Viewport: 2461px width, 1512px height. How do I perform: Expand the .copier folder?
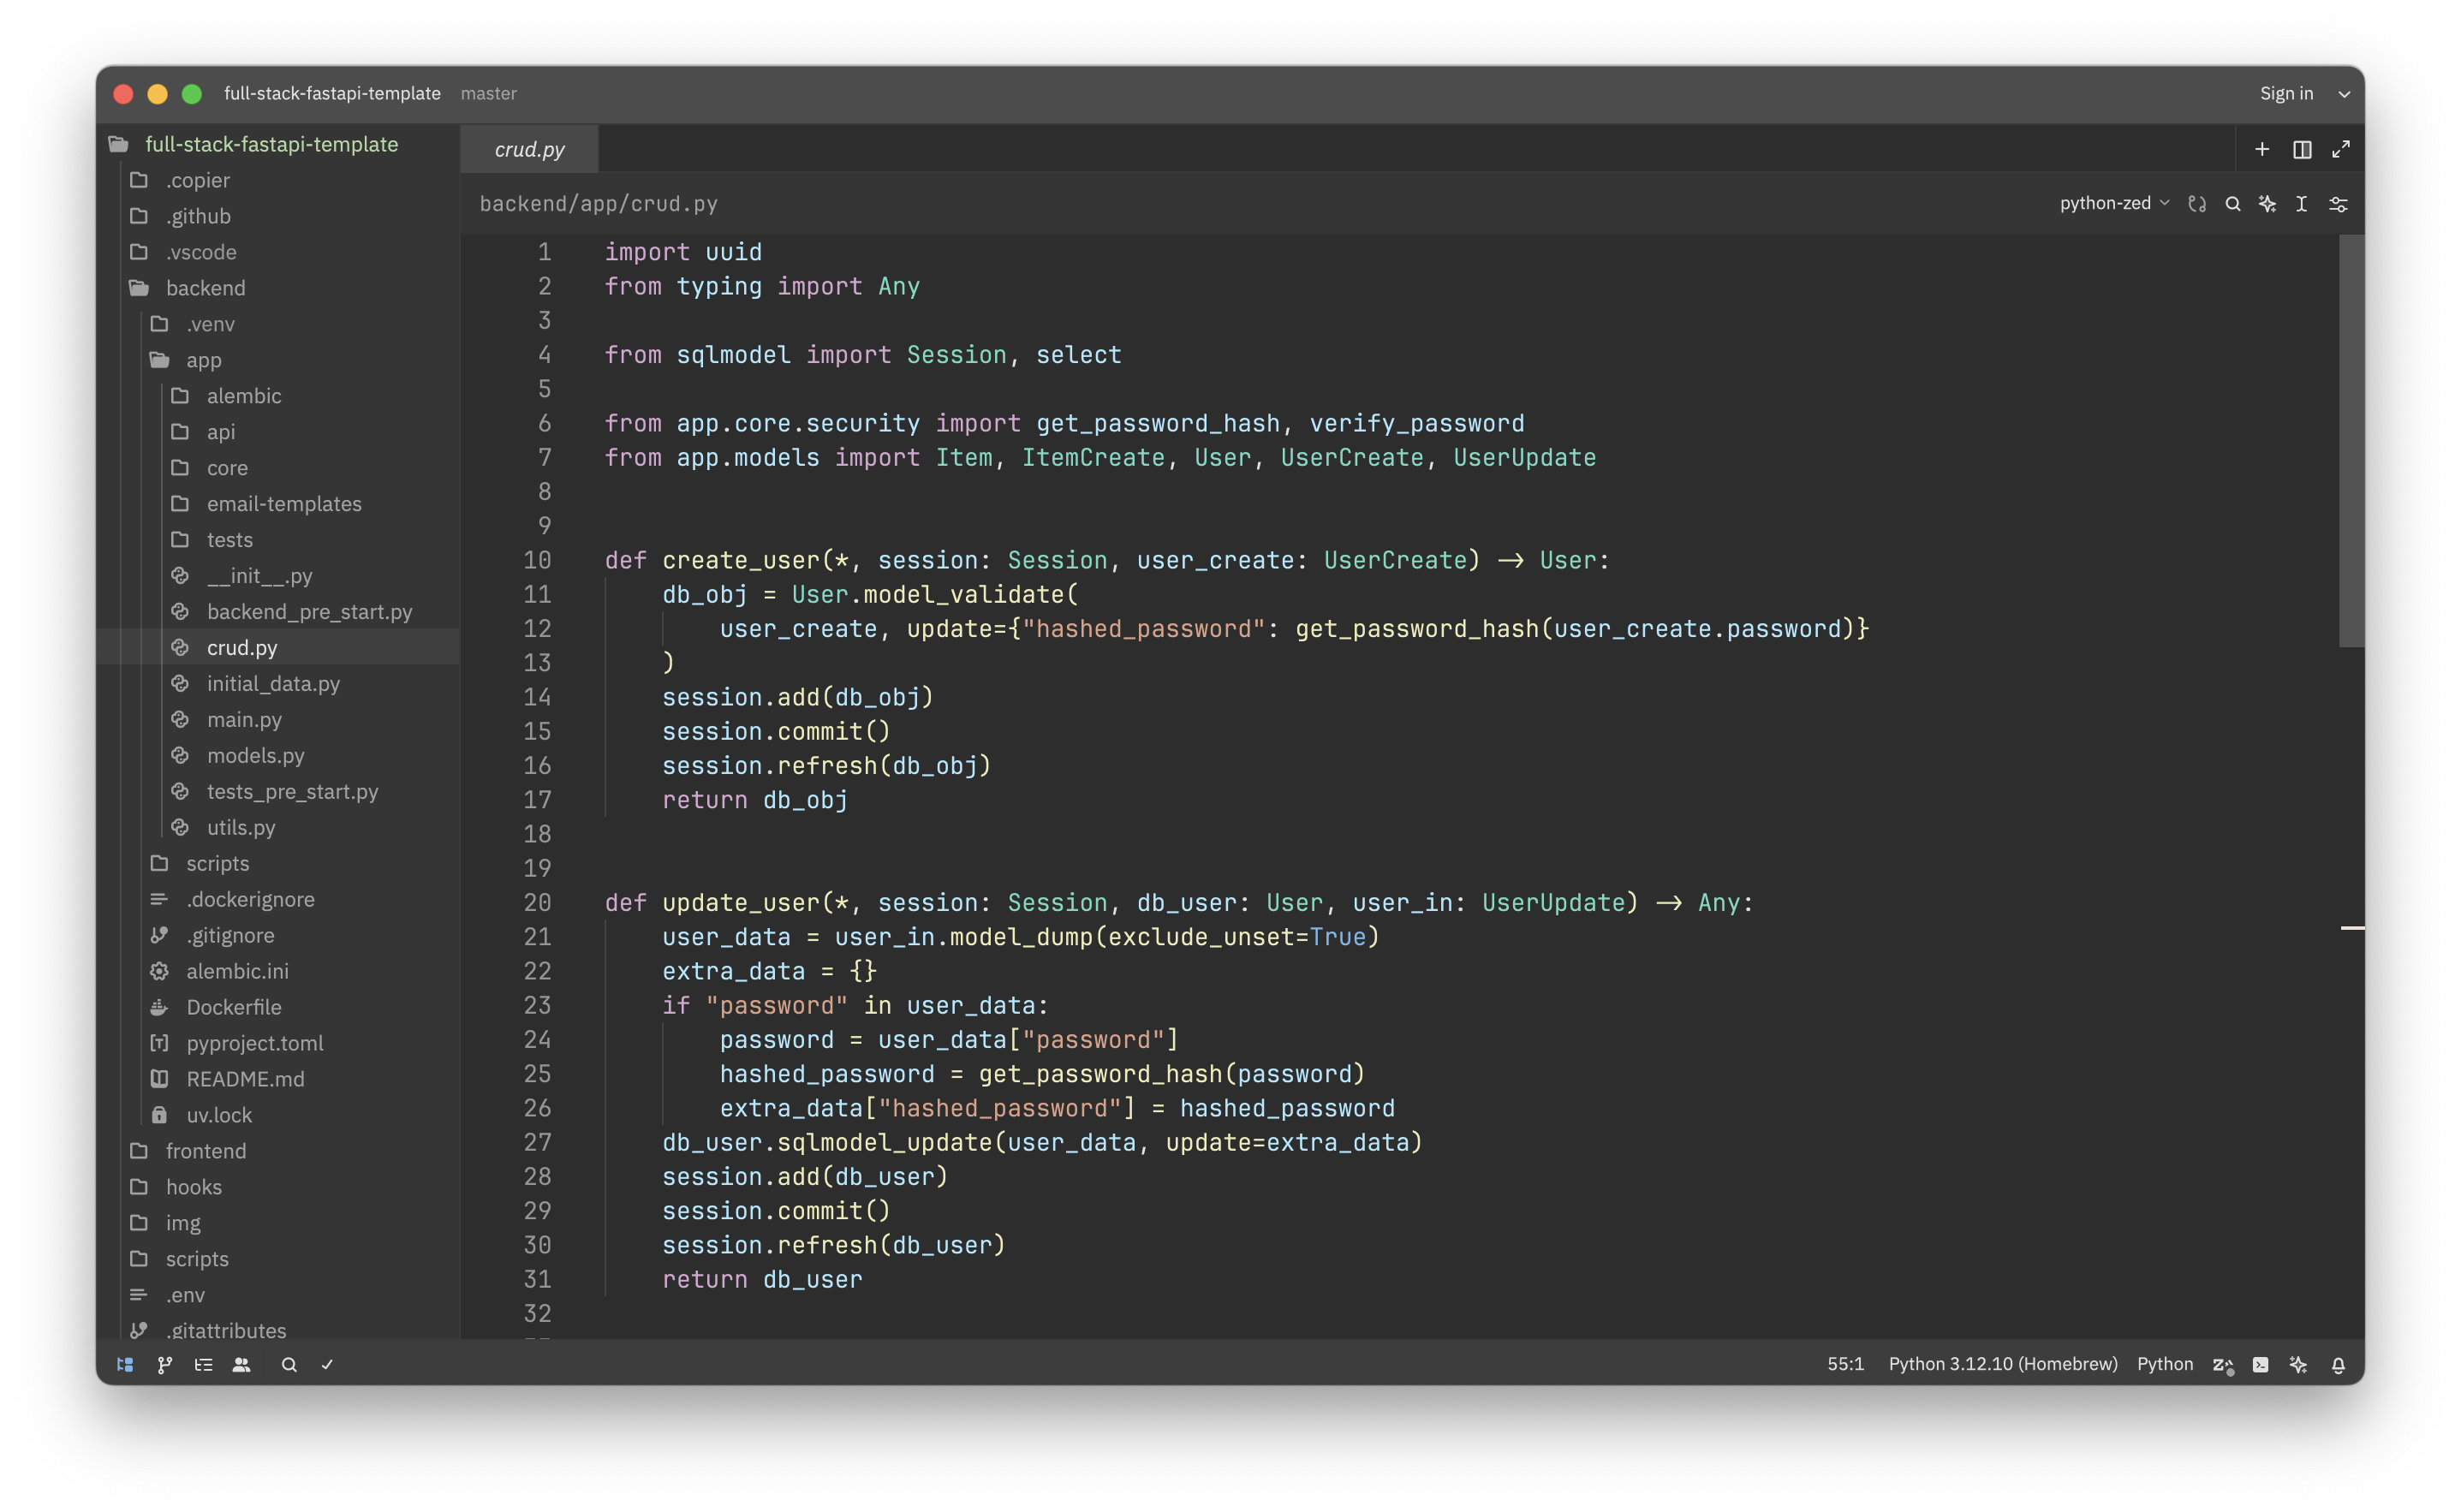[x=278, y=180]
